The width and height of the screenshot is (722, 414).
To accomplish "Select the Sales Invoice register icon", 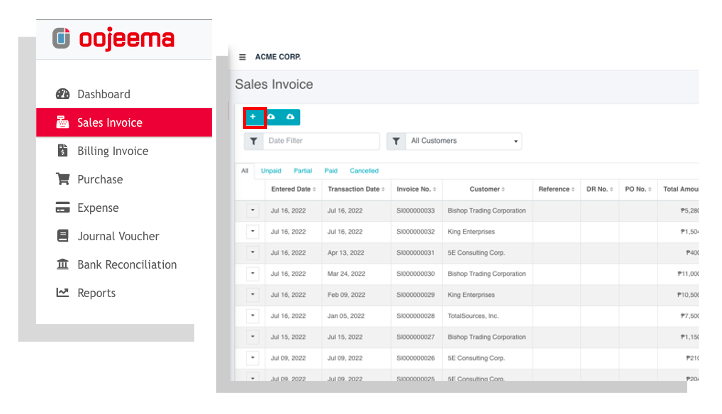I will [x=63, y=122].
